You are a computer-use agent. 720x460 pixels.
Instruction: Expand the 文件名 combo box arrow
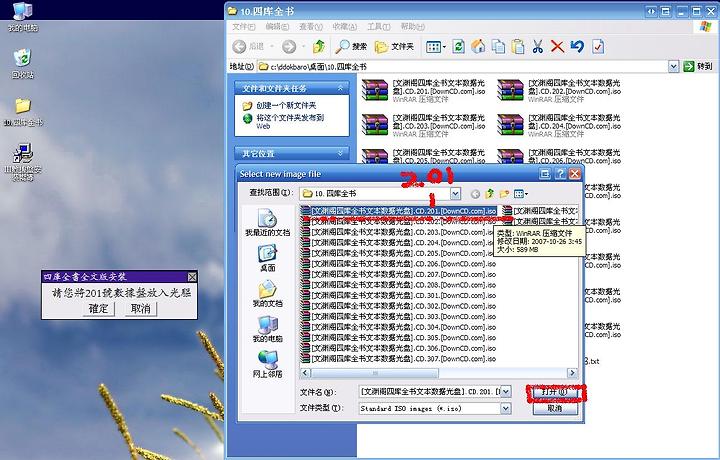505,392
